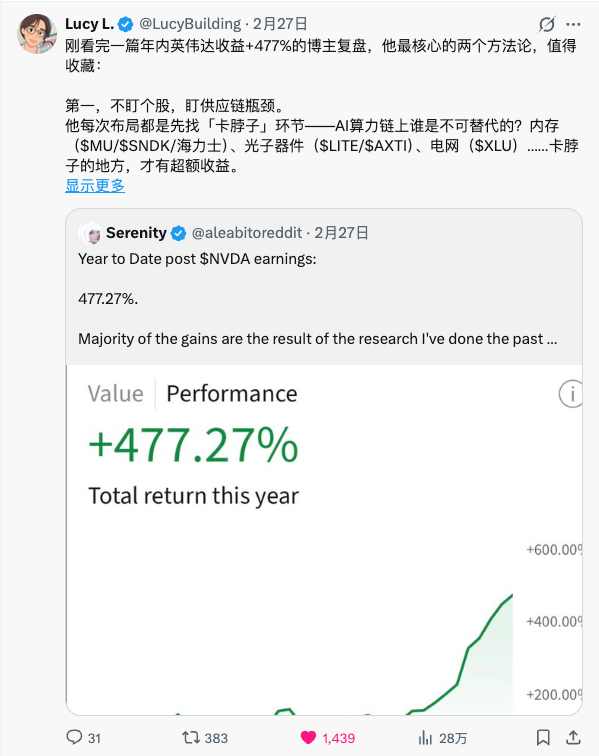Viewport: 599px width, 756px height.
Task: Repost using the retweet icon with 383
Action: point(190,738)
